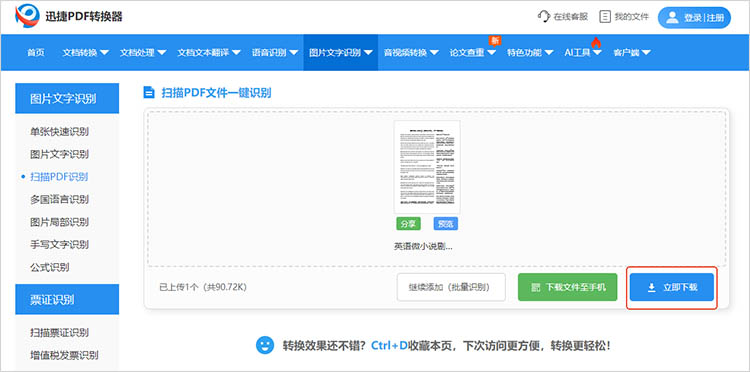Image resolution: width=750 pixels, height=372 pixels.
Task: Select 手写文字识别 in the sidebar
Action: tap(59, 245)
